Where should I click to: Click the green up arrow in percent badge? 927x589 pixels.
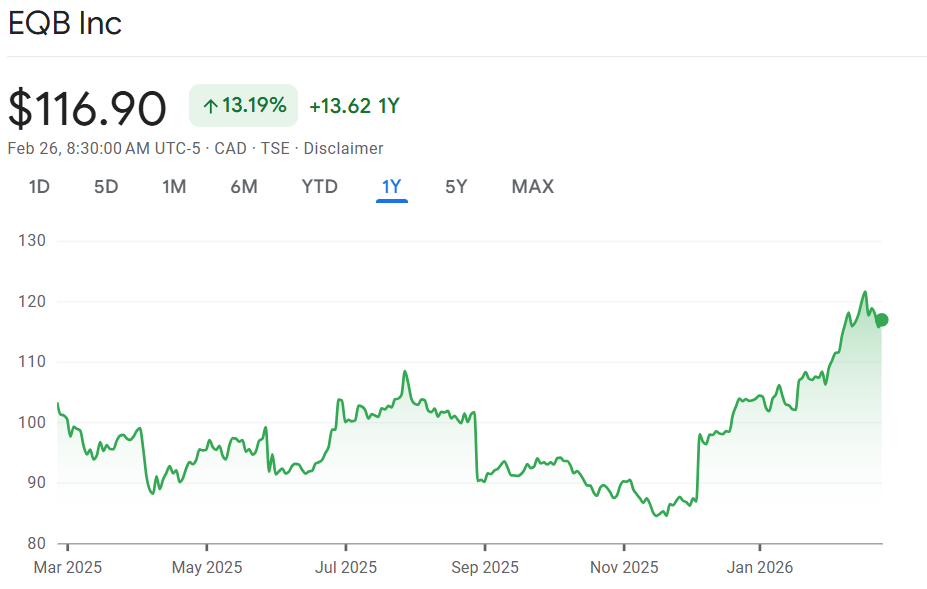(210, 106)
